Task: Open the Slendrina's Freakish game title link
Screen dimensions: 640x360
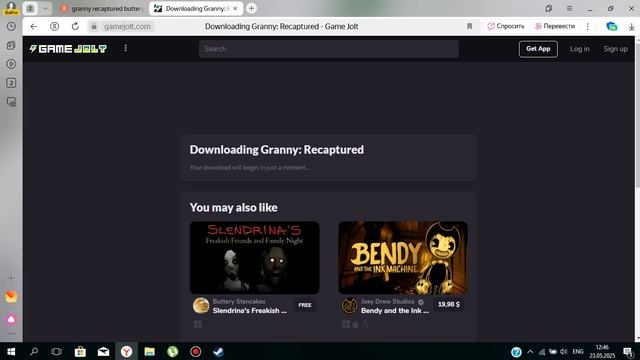Action: coord(249,311)
